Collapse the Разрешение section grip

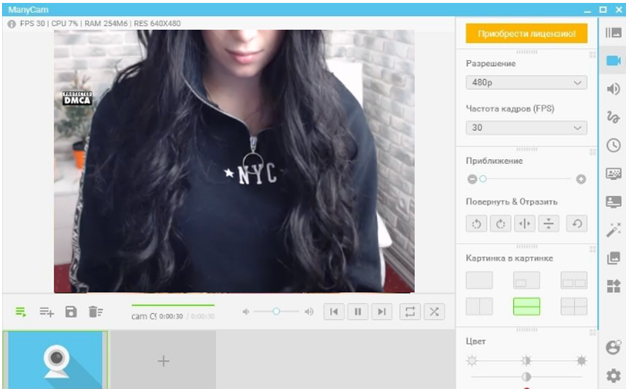pyautogui.click(x=527, y=52)
